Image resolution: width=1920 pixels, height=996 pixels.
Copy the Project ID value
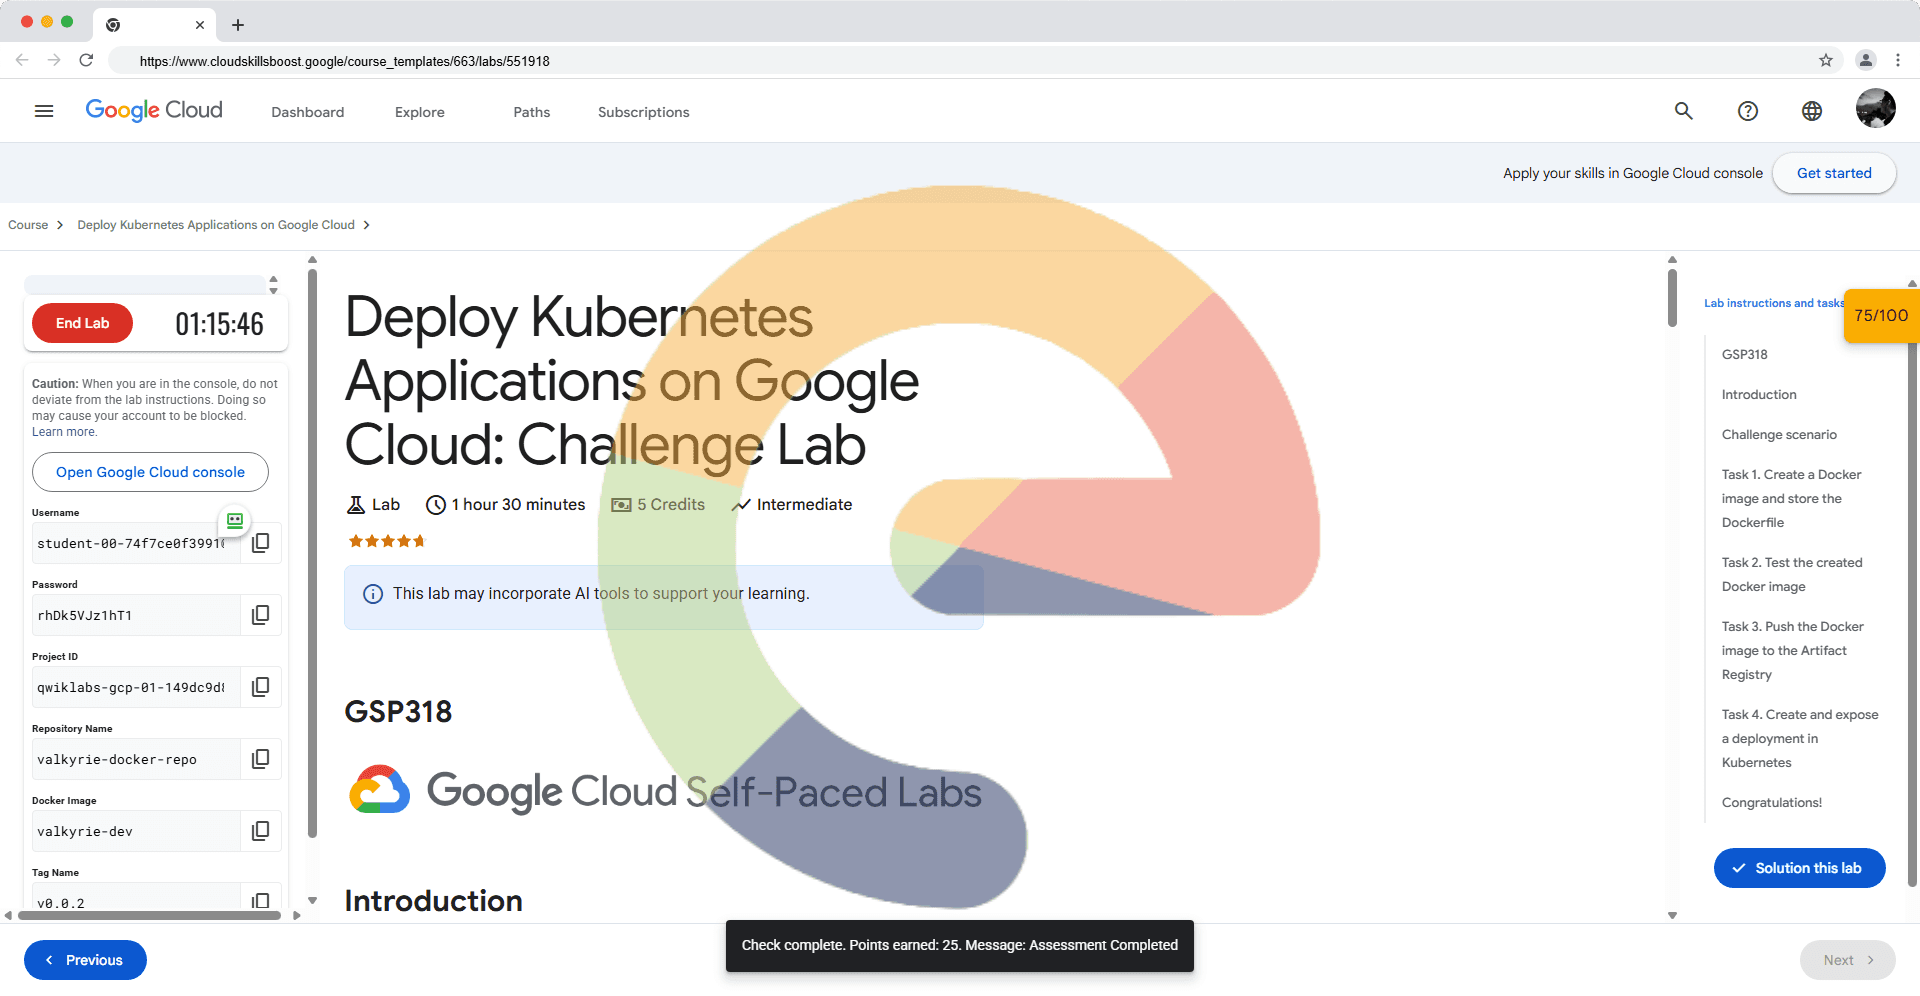click(261, 687)
